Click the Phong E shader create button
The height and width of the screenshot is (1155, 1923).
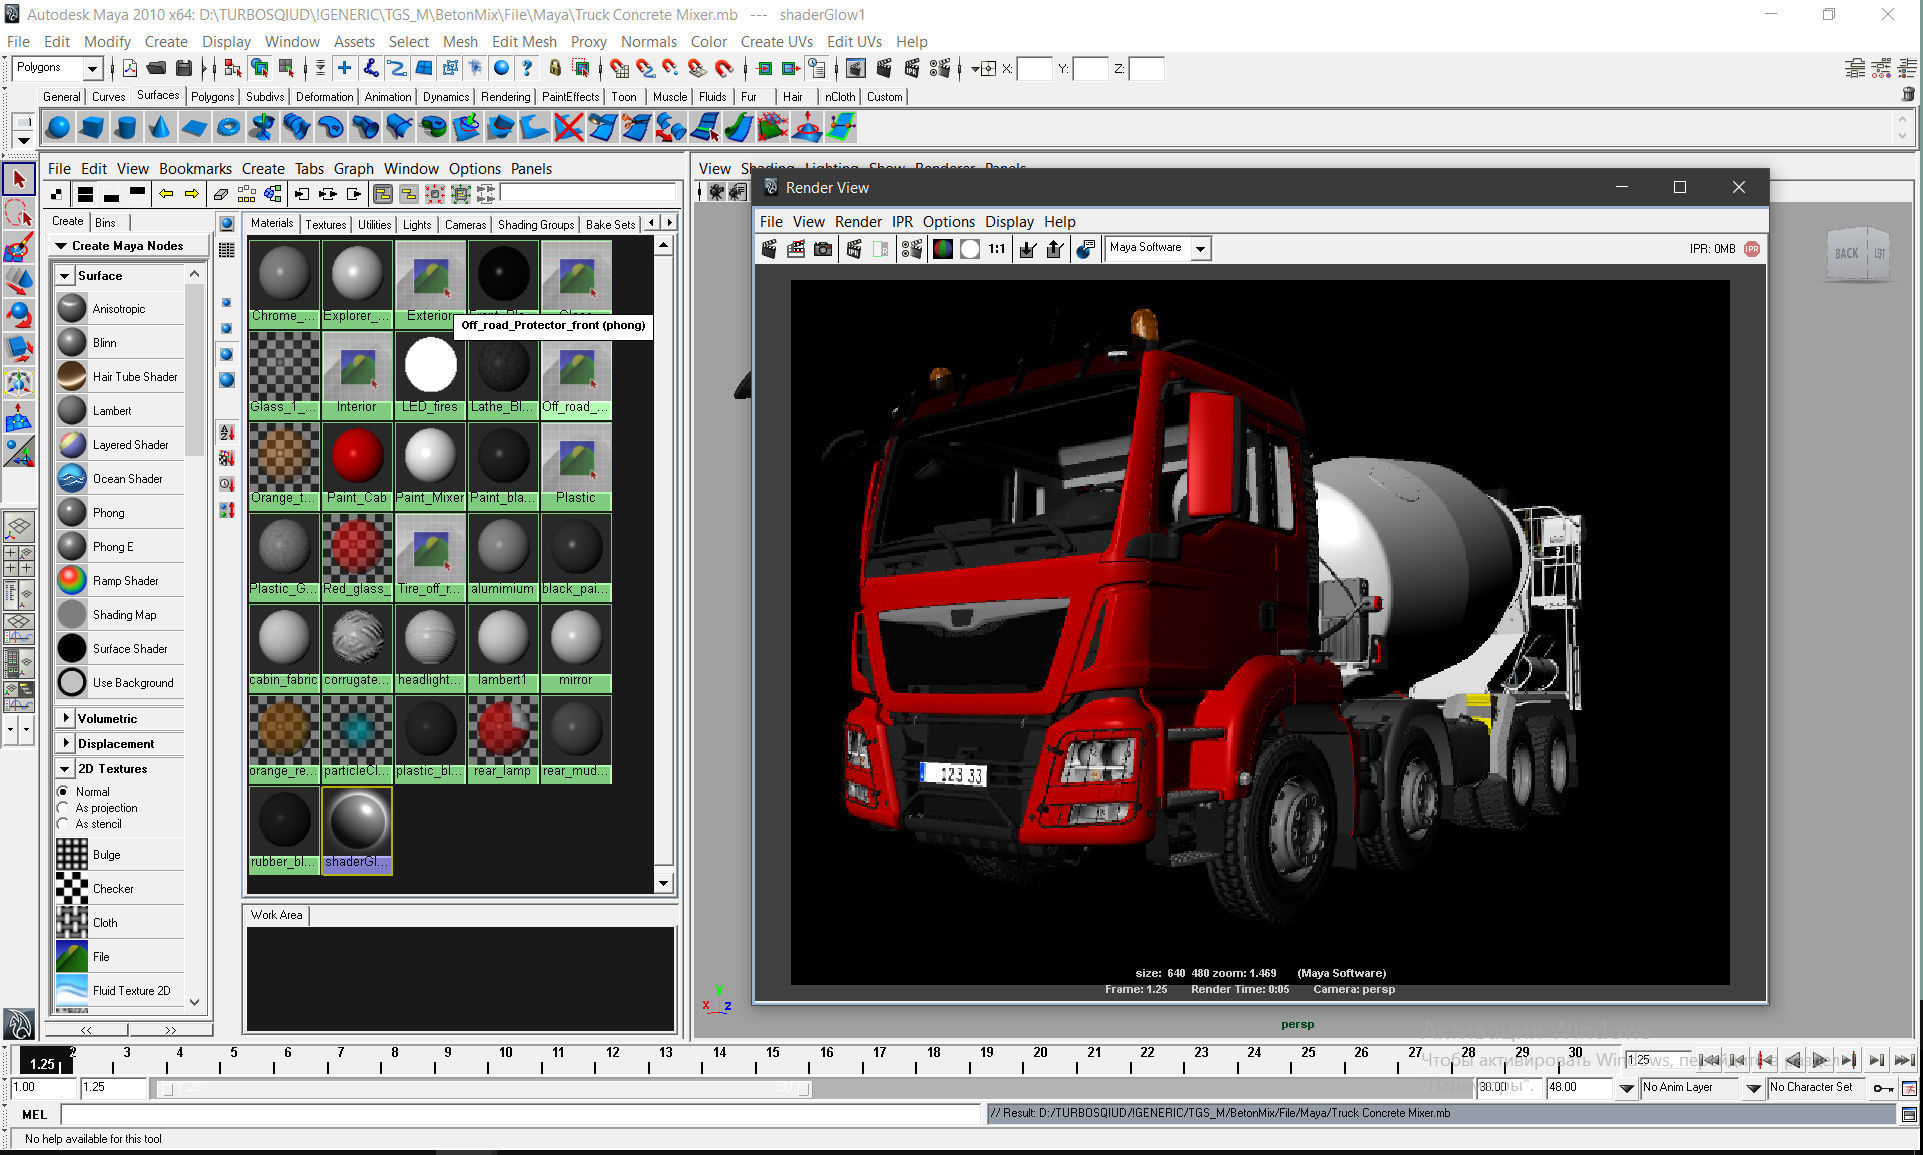pyautogui.click(x=121, y=546)
